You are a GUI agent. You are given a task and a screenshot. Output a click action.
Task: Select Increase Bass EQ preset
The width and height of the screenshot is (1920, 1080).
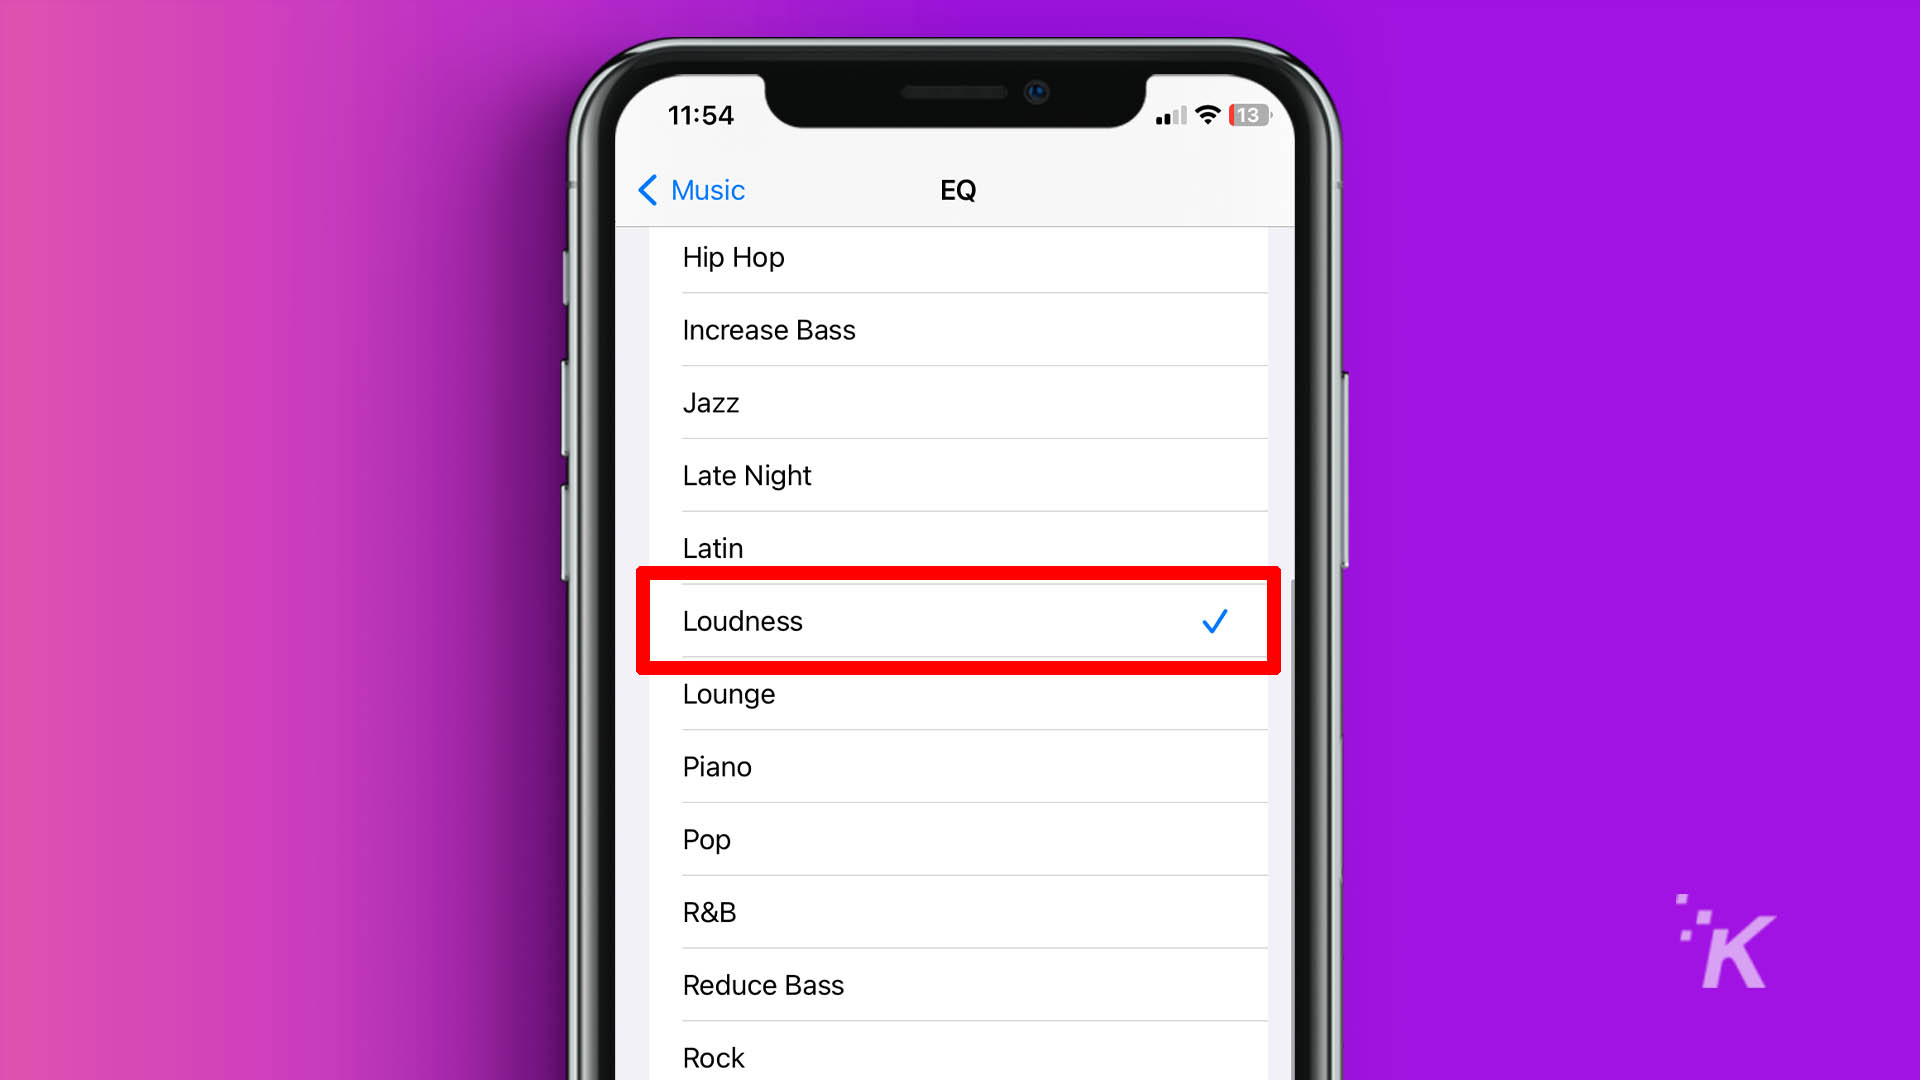pos(960,330)
